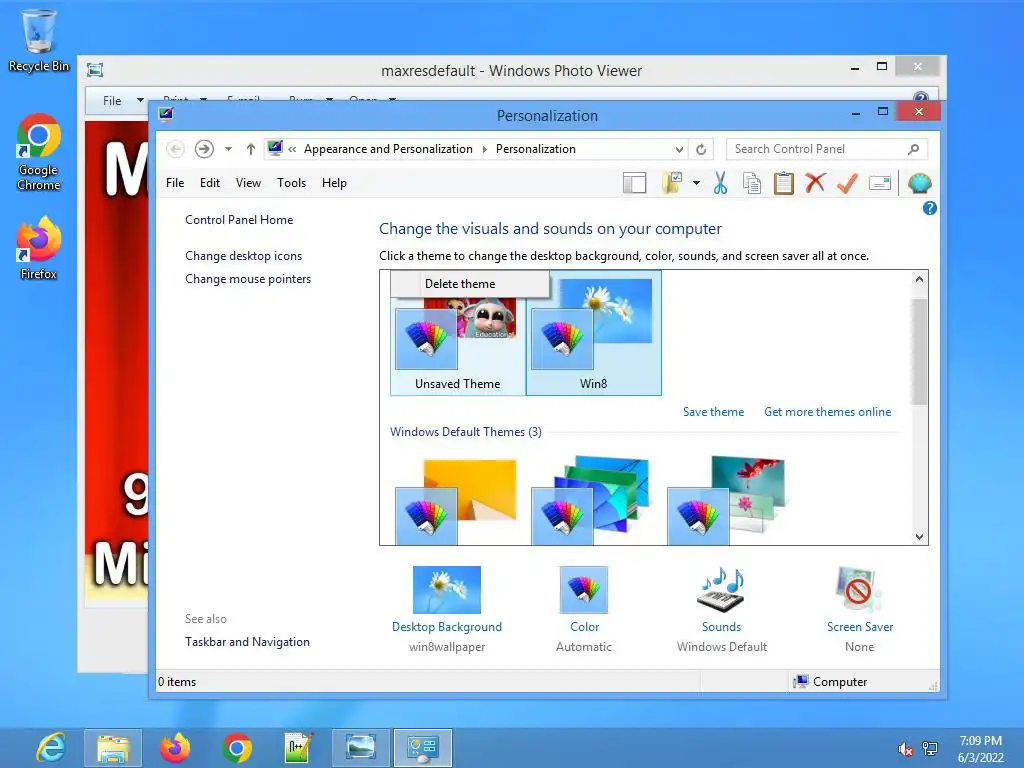Launch Internet Explorer from the taskbar
The image size is (1024, 768).
[x=50, y=748]
